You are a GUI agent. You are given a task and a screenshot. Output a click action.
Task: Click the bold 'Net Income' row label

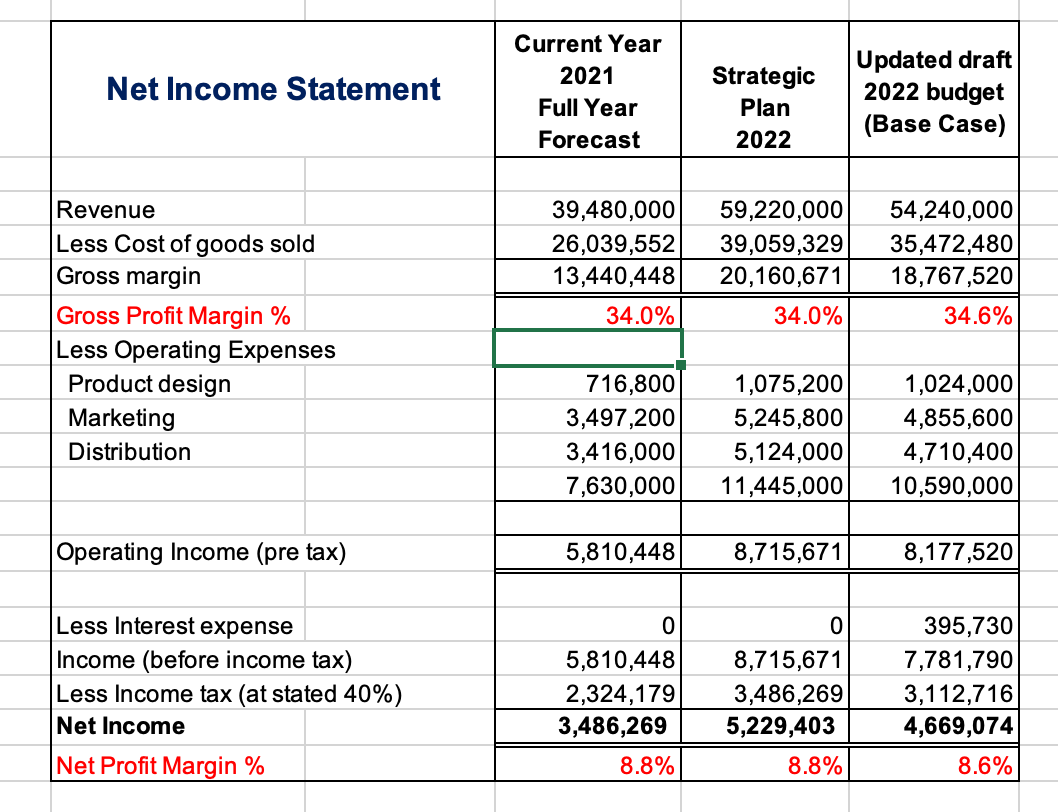coord(121,726)
